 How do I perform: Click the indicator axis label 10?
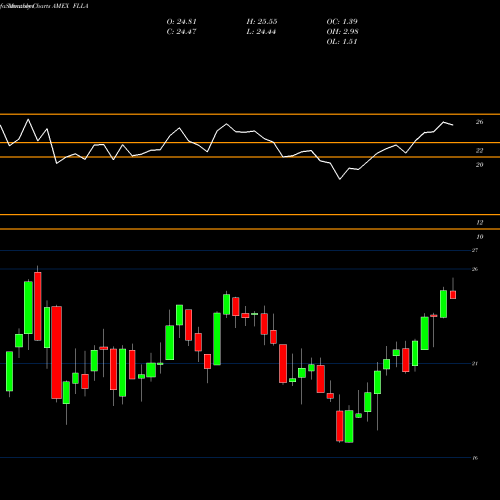tap(479, 237)
